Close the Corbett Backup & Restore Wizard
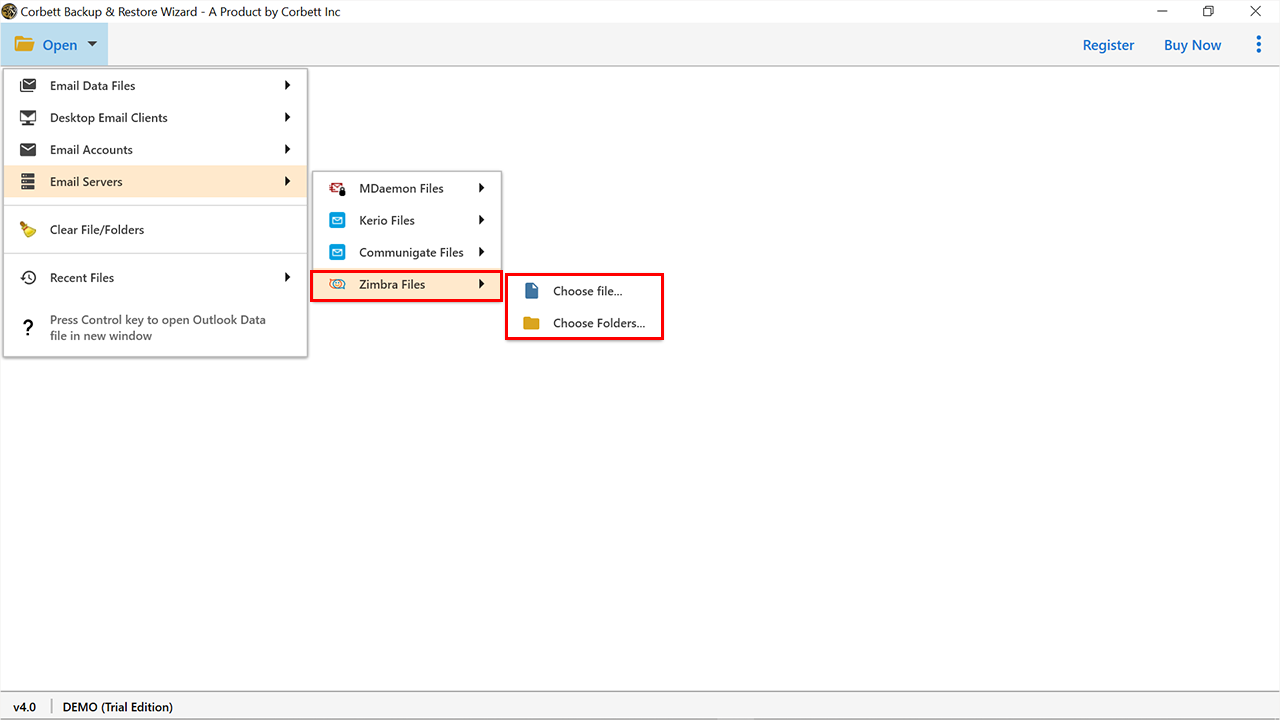The image size is (1280, 720). tap(1254, 12)
